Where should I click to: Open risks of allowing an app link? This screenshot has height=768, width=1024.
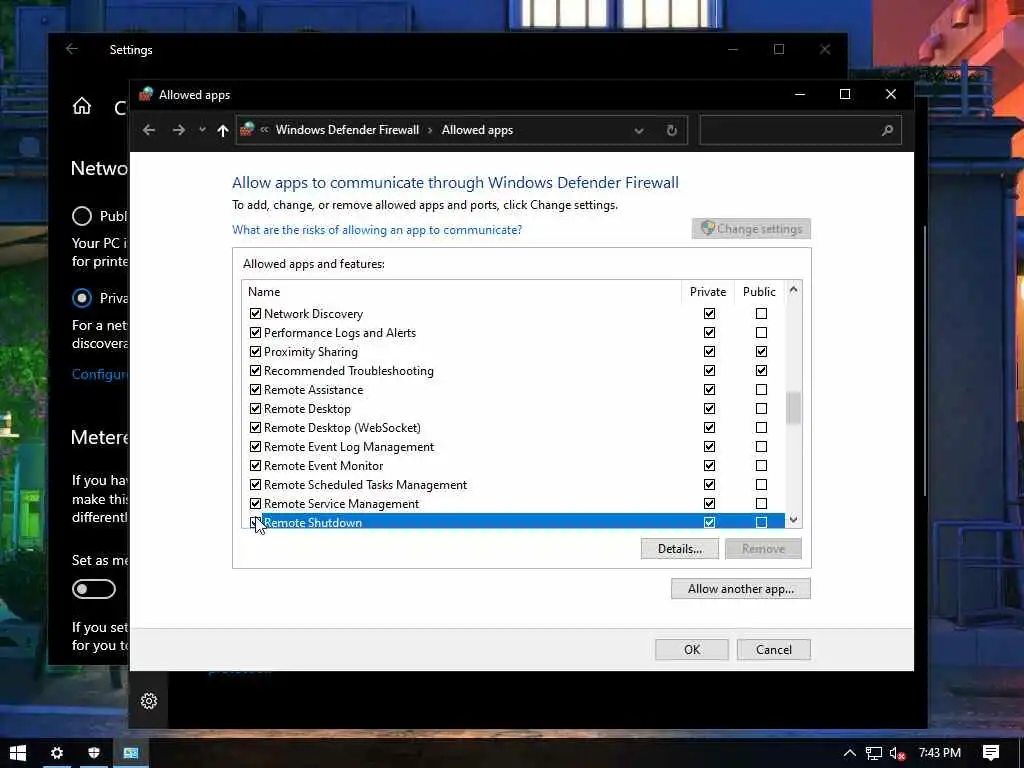pyautogui.click(x=377, y=230)
